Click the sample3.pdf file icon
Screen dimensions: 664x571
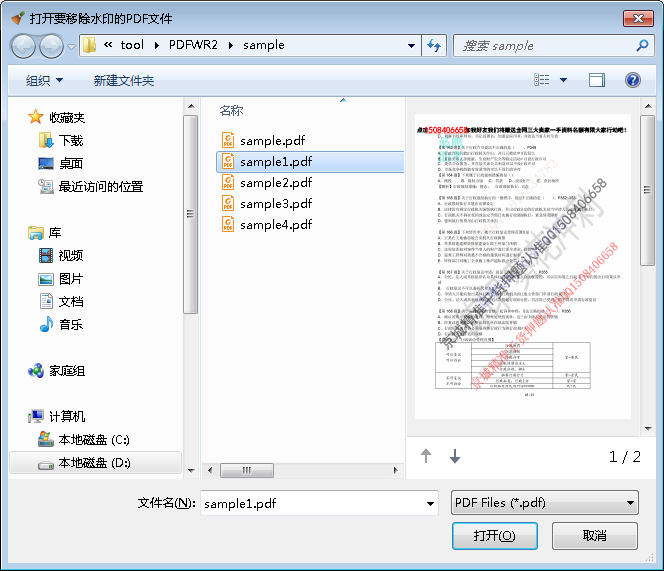[x=228, y=203]
